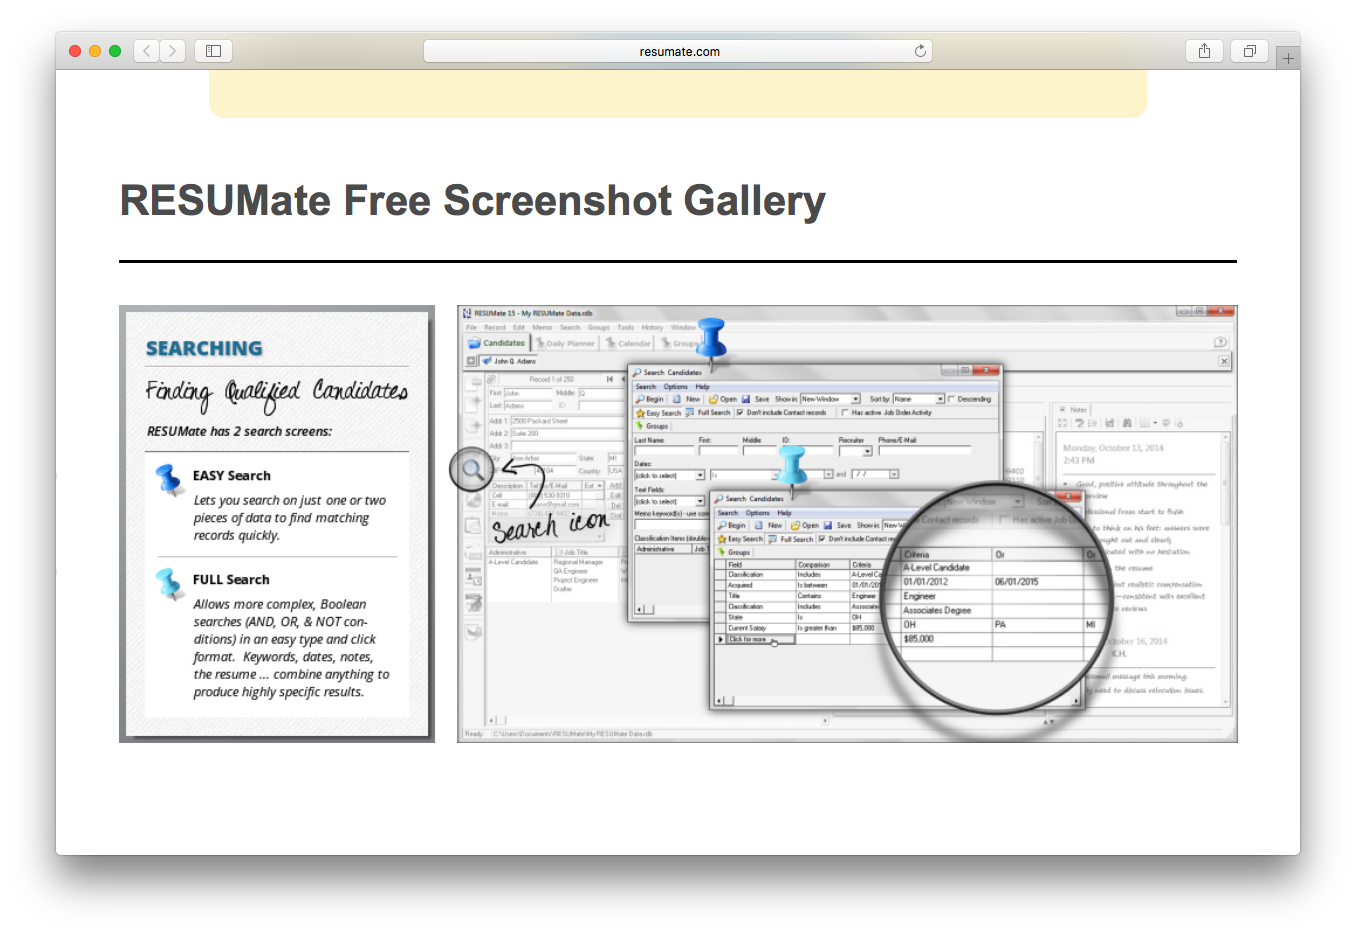This screenshot has height=935, width=1356.
Task: Click the magnified '$85,000' criteria cell
Action: 946,639
